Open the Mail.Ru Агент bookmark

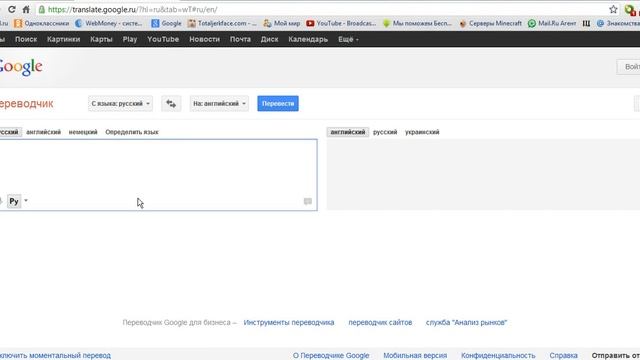pyautogui.click(x=552, y=24)
